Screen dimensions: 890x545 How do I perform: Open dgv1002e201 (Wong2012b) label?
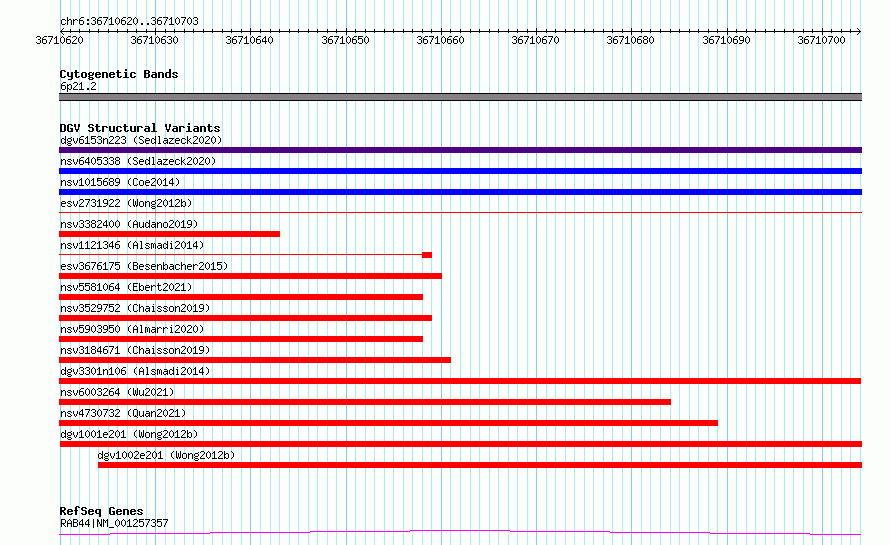(166, 455)
